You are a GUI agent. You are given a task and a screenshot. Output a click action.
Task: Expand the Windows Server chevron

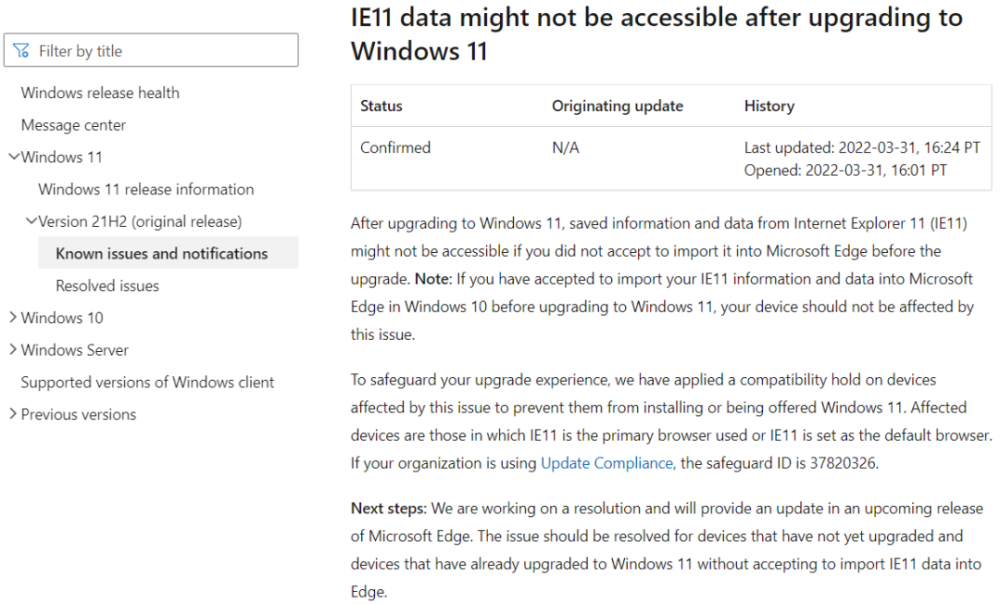pyautogui.click(x=13, y=350)
